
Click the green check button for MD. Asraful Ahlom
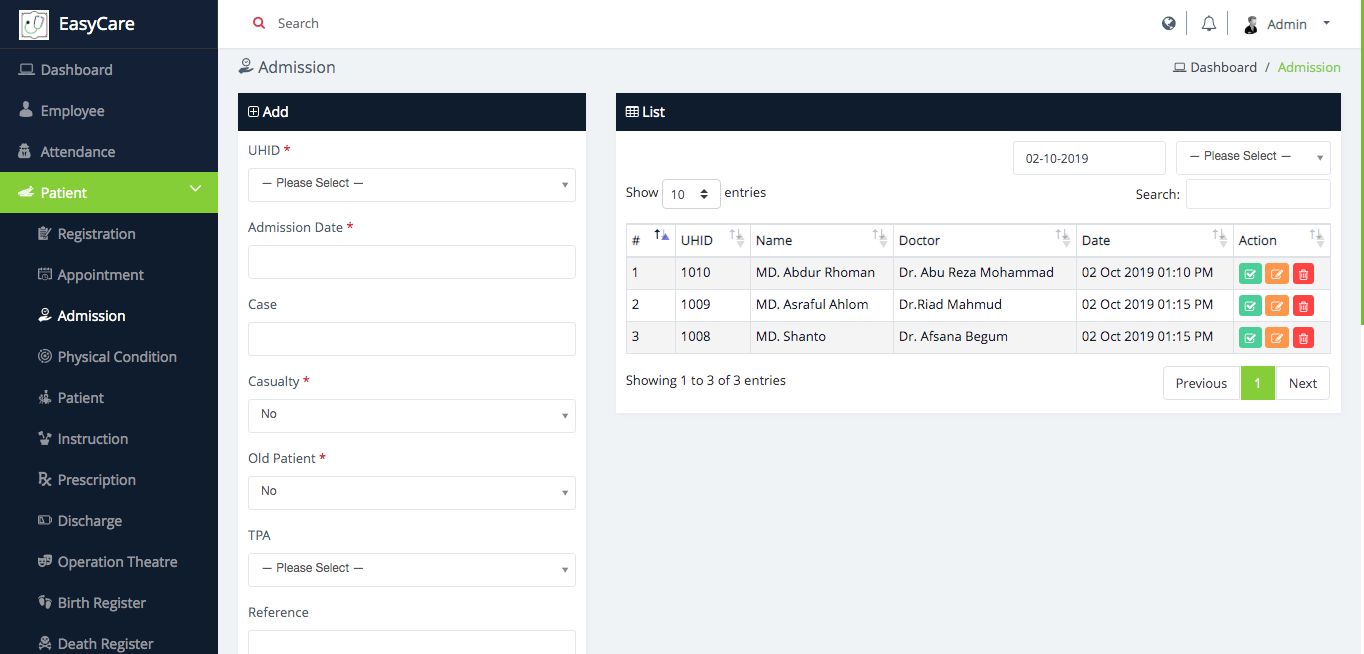point(1250,305)
